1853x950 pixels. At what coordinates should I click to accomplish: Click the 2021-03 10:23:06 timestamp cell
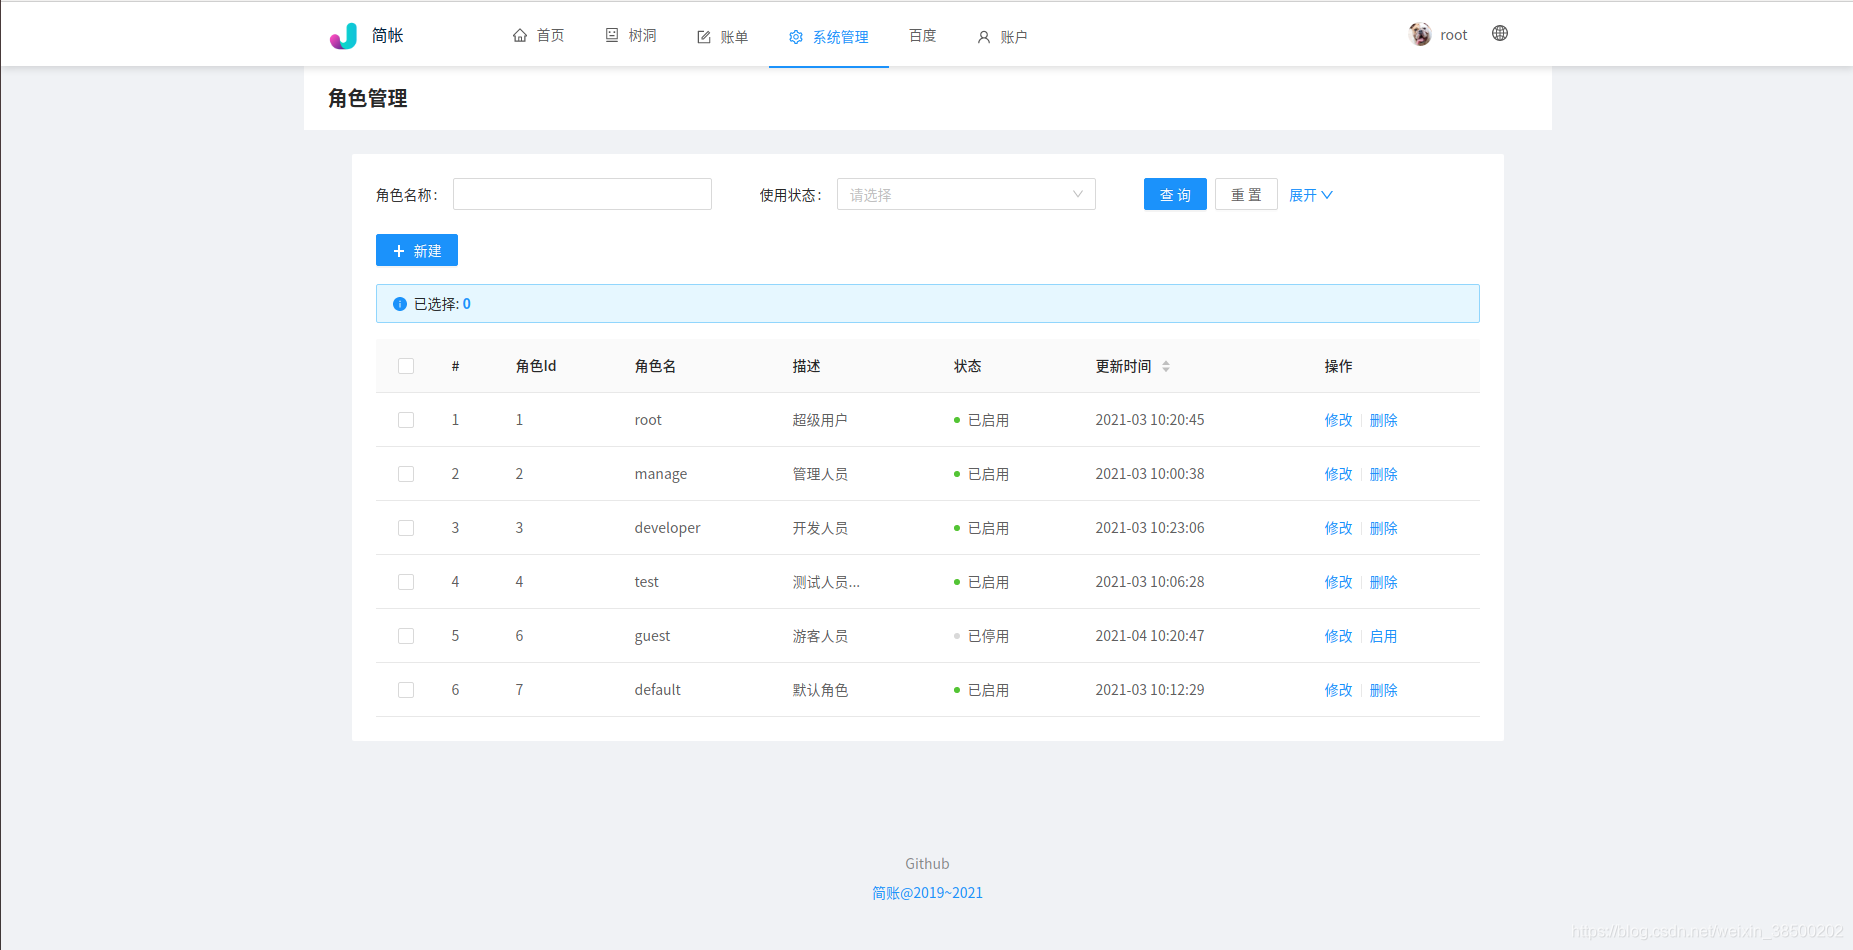[x=1150, y=528]
